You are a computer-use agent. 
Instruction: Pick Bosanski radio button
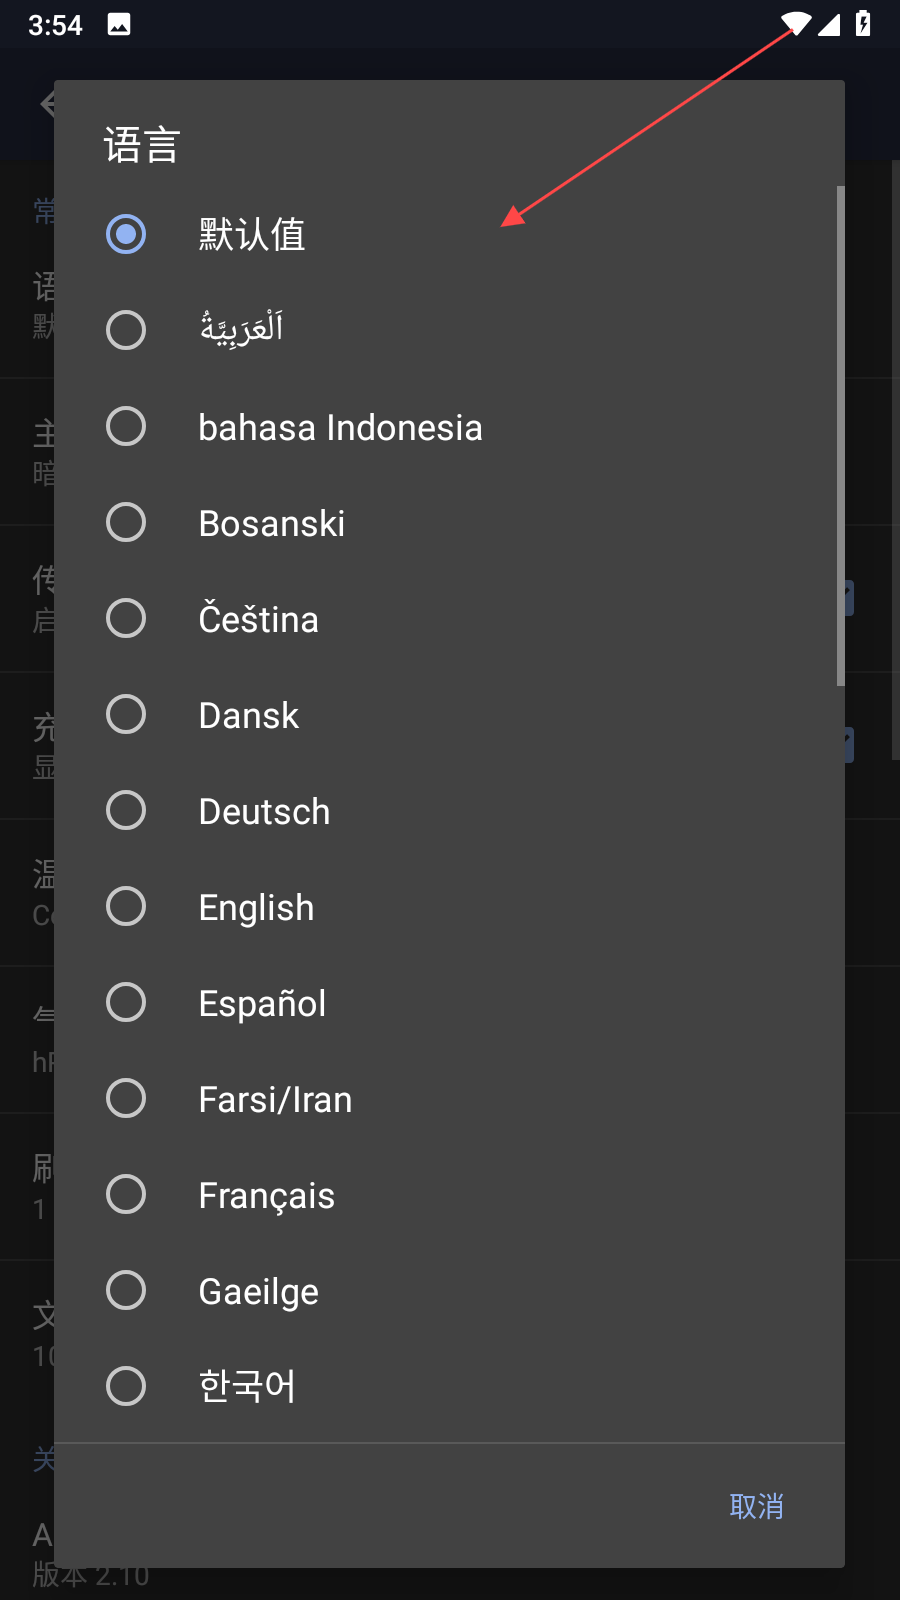(126, 522)
